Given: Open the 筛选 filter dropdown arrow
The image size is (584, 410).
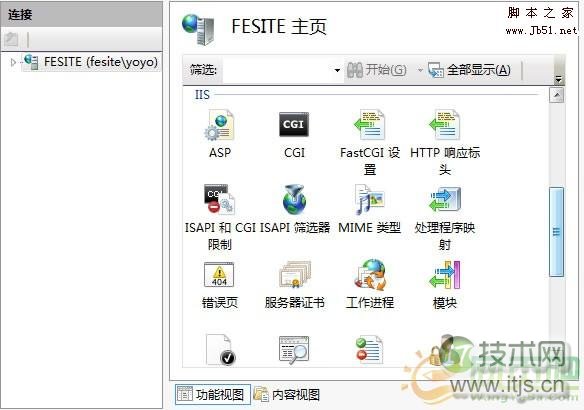Looking at the screenshot, I should (337, 70).
